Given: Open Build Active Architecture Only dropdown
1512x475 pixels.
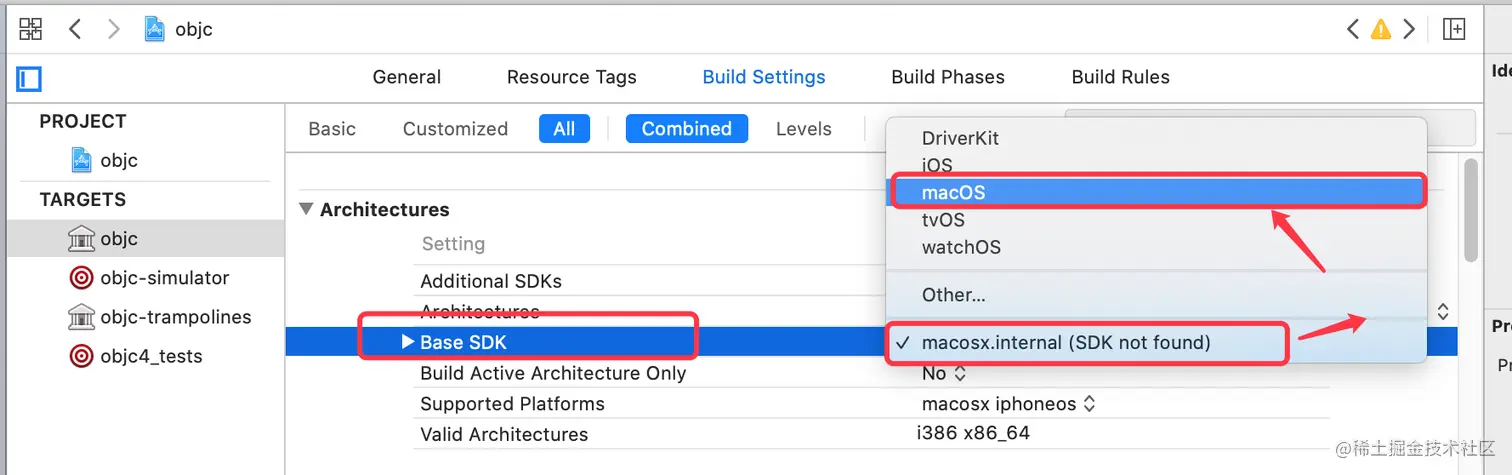Looking at the screenshot, I should tap(944, 373).
